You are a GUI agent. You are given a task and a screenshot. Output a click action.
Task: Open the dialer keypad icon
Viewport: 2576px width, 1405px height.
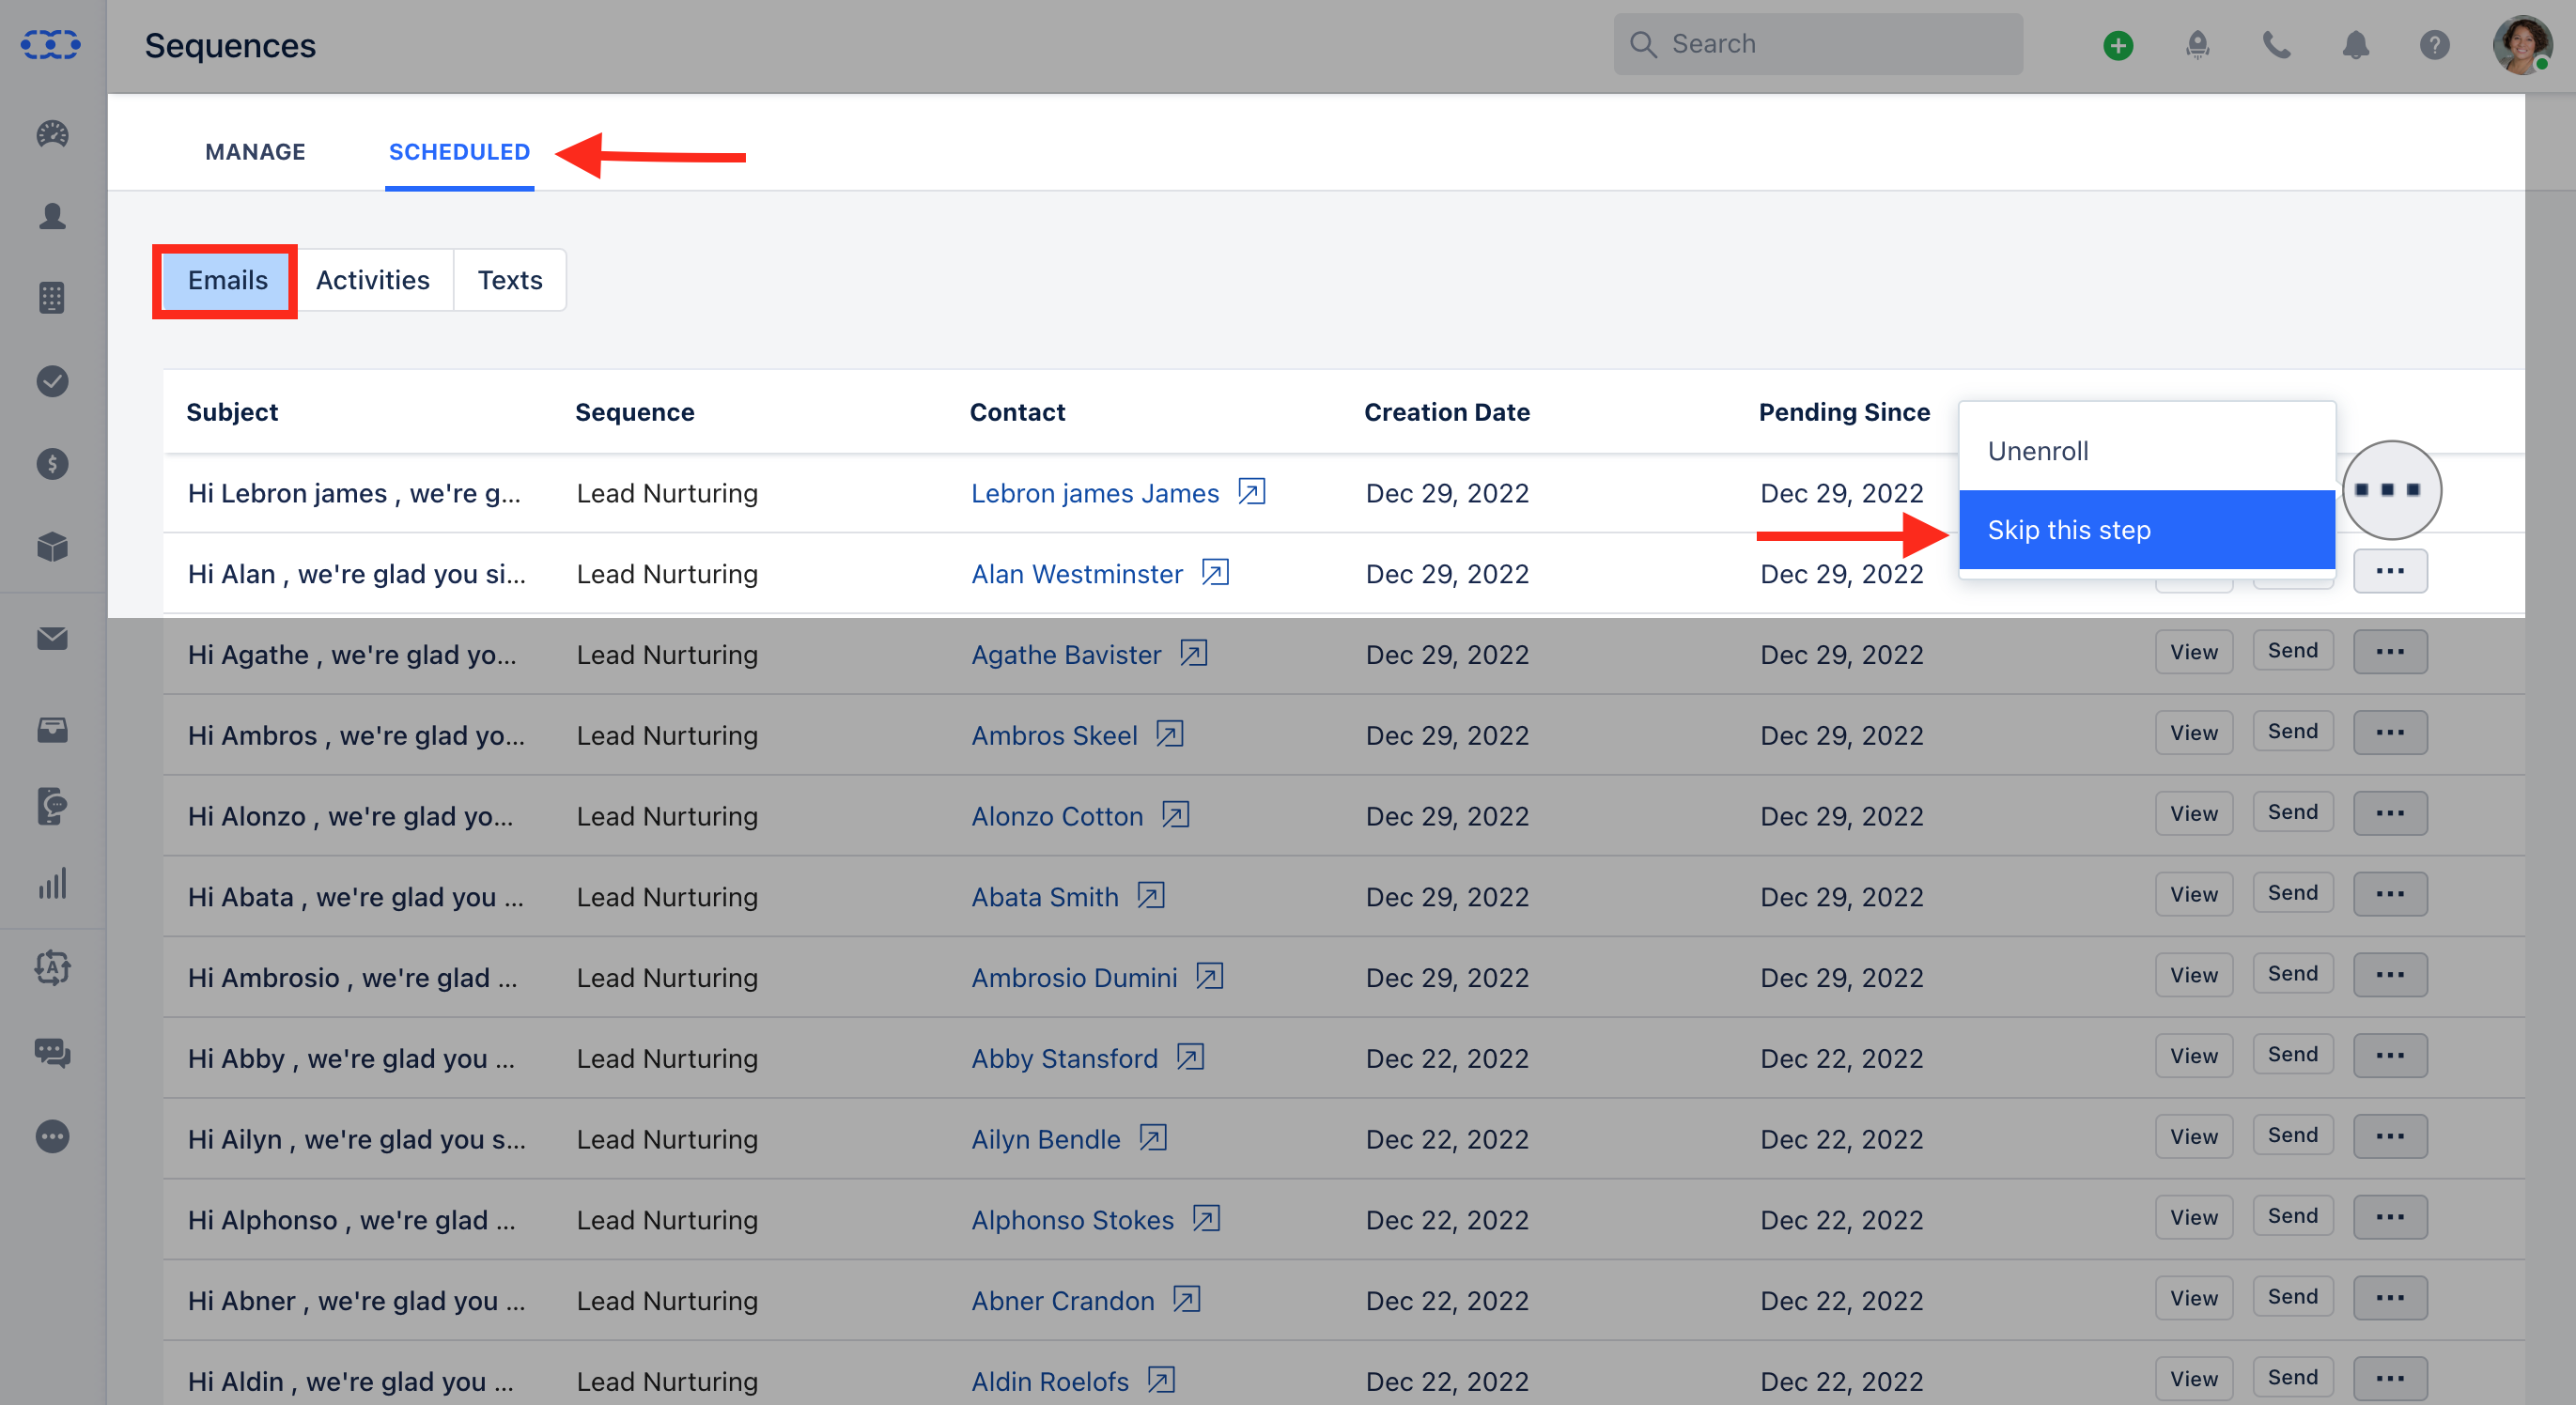(x=51, y=297)
